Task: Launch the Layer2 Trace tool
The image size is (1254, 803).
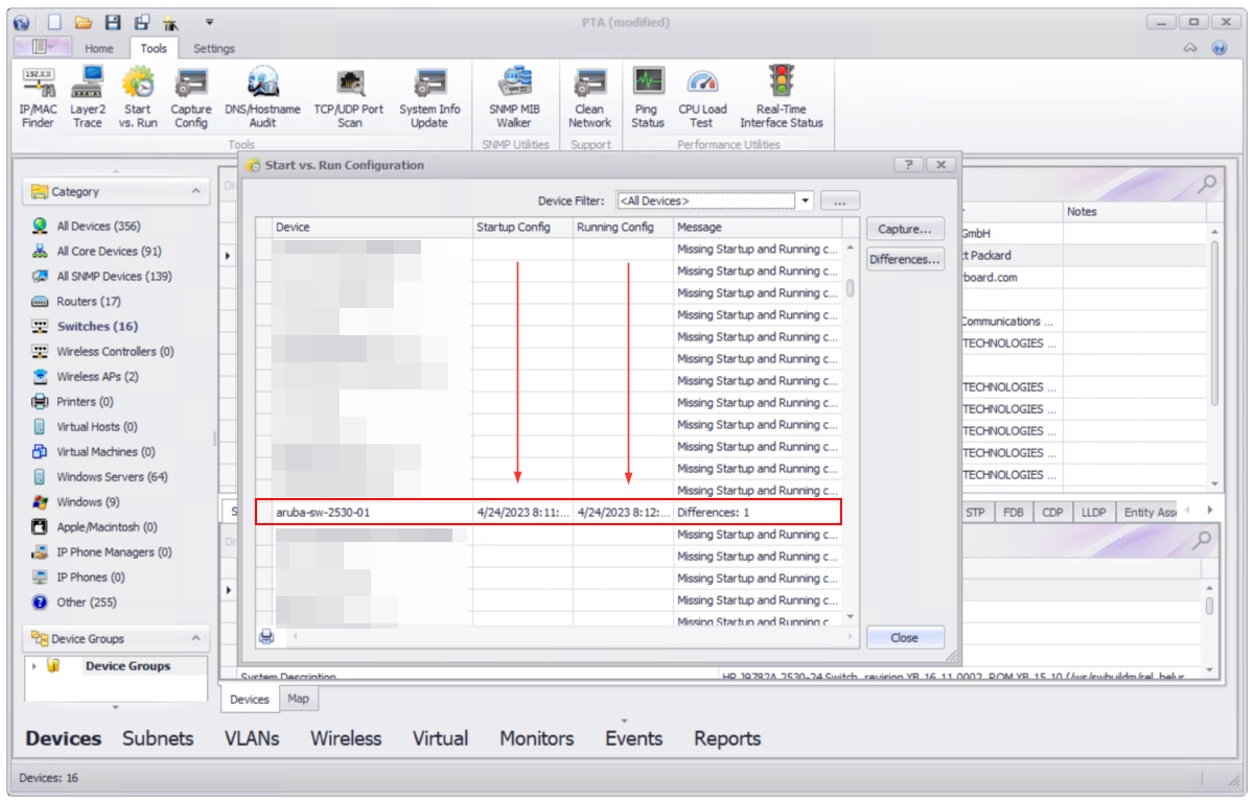Action: click(x=88, y=95)
